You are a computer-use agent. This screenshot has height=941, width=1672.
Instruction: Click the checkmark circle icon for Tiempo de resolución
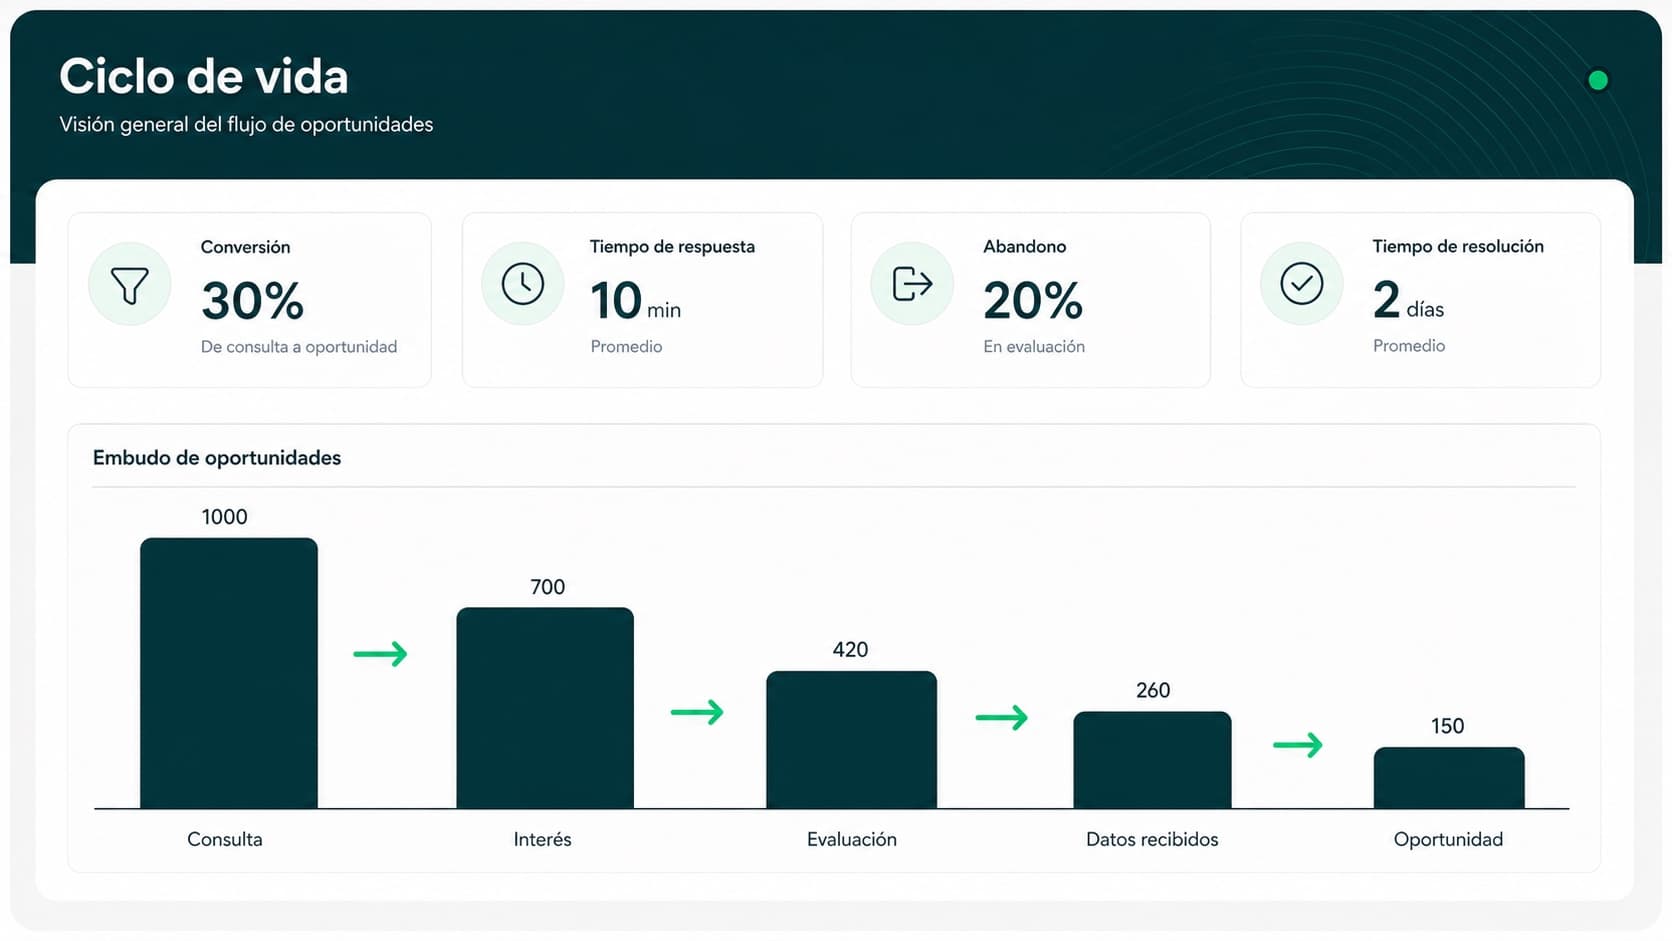click(x=1302, y=284)
